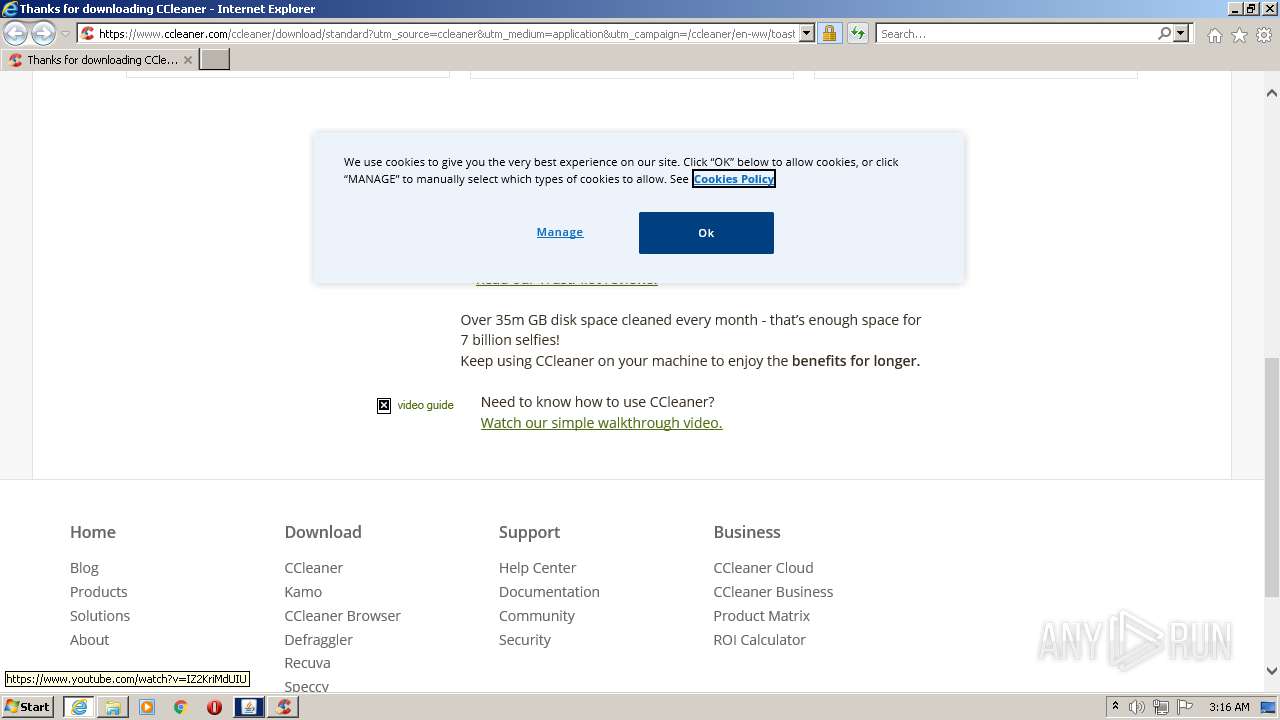Click the Support footer heading
The image size is (1280, 720).
[x=529, y=532]
